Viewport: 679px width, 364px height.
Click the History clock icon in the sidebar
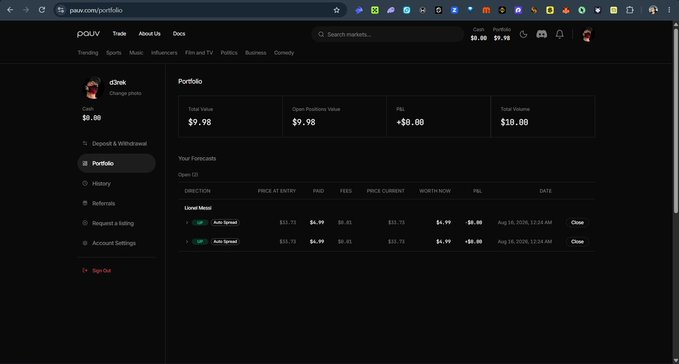tap(85, 184)
